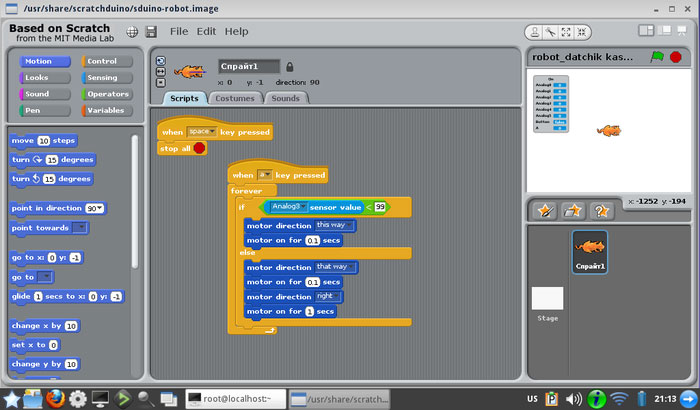The width and height of the screenshot is (700, 410).
Task: Set rotation style to don't rotate
Action: tap(161, 83)
